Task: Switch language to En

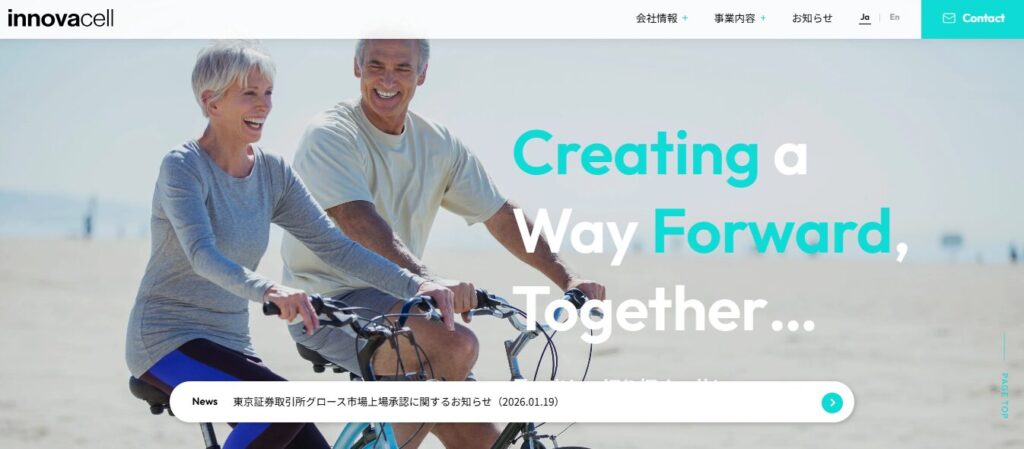Action: pyautogui.click(x=895, y=18)
